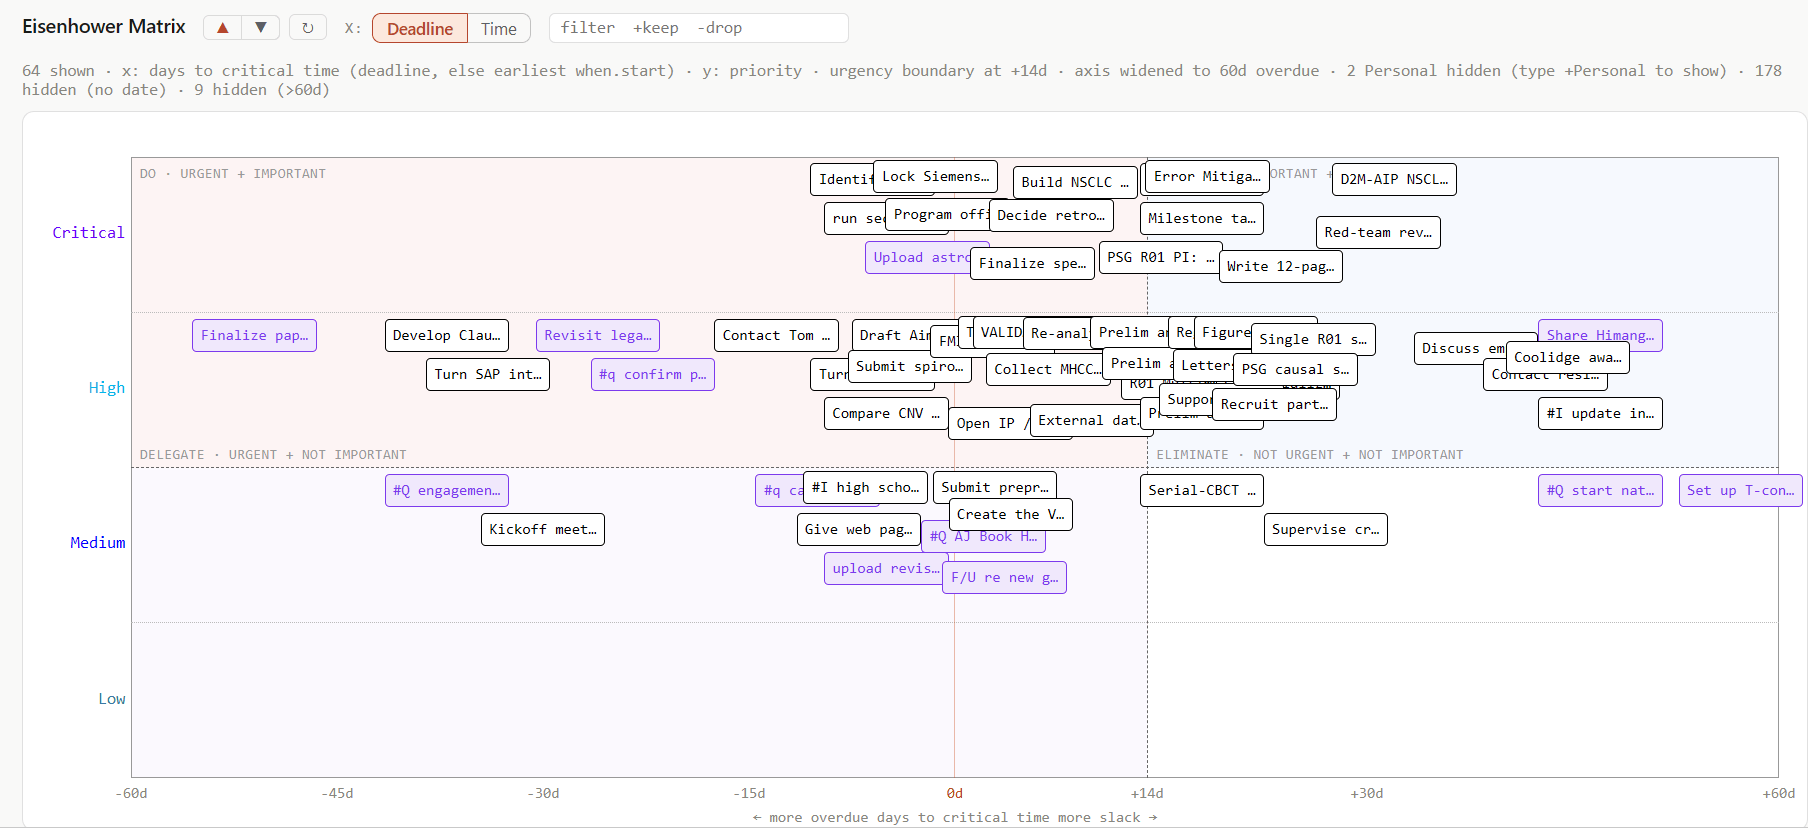The width and height of the screenshot is (1808, 828).
Task: Click the down triangle icon
Action: pos(260,28)
